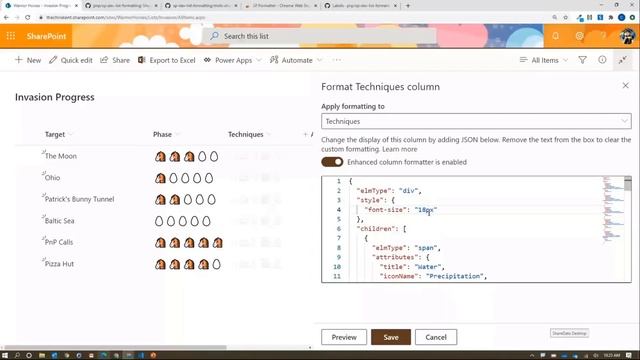This screenshot has height=360, width=640.
Task: Save the column formatting
Action: pyautogui.click(x=391, y=337)
